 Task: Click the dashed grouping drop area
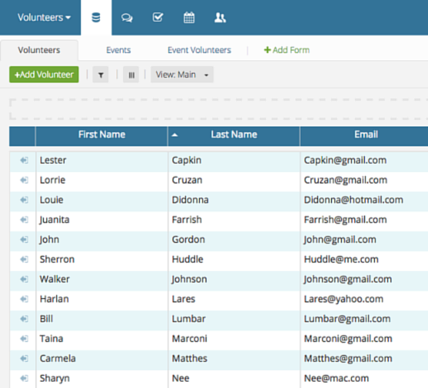tap(219, 109)
